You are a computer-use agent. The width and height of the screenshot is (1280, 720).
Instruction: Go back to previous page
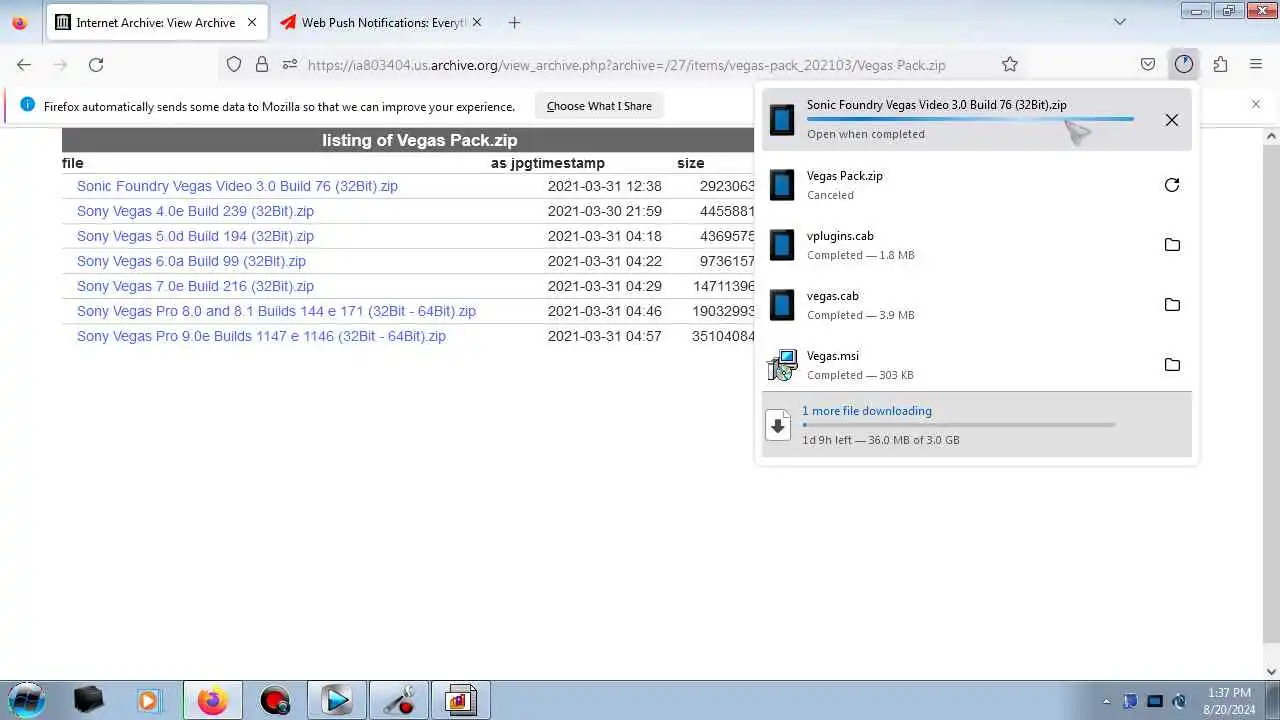click(x=24, y=64)
